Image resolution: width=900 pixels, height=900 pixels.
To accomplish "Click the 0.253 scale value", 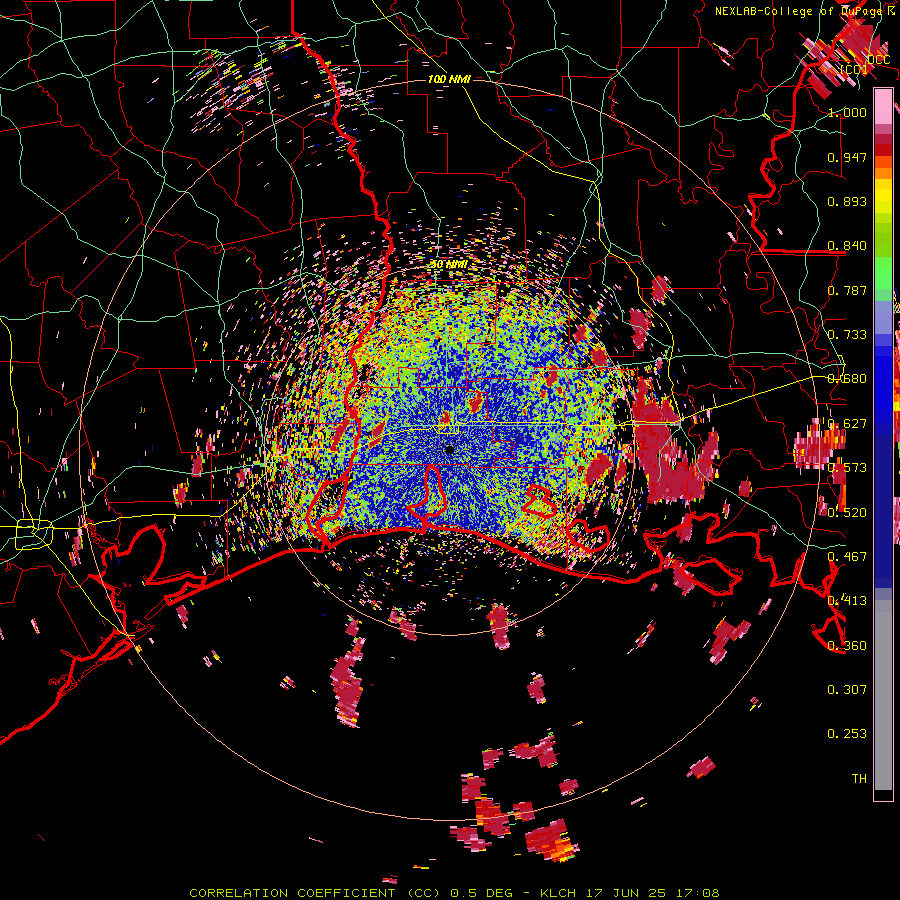I will tap(847, 734).
